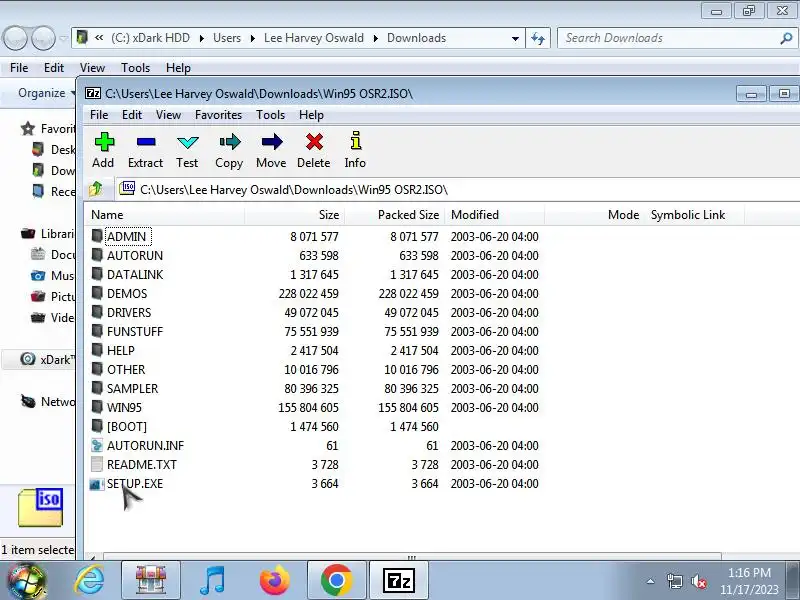Open the 7-Zip Edit menu
The height and width of the screenshot is (600, 800).
132,115
